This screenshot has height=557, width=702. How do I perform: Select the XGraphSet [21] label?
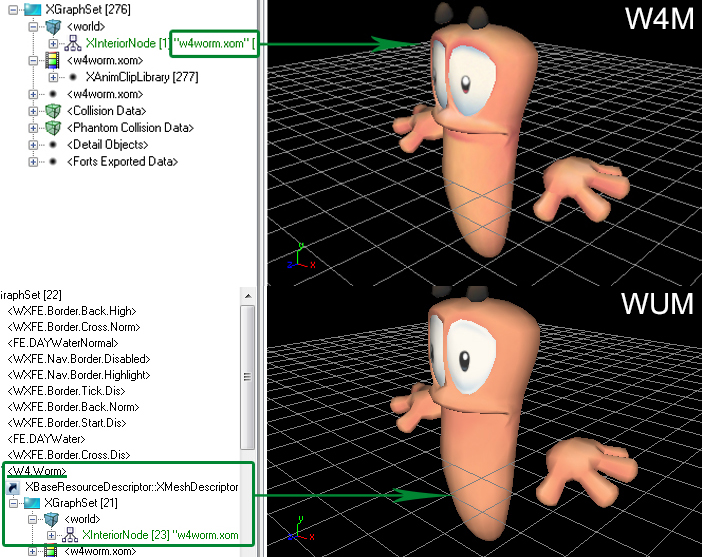(x=81, y=503)
